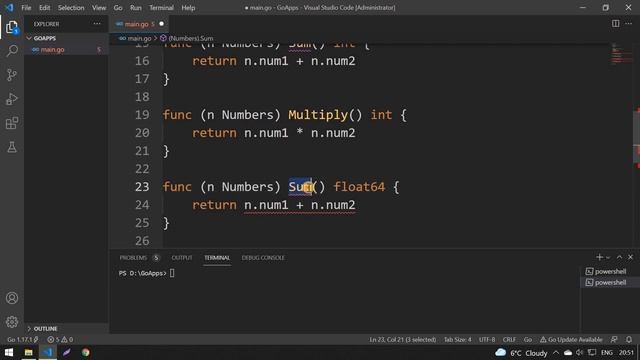Switch to the Output panel tab

182,258
